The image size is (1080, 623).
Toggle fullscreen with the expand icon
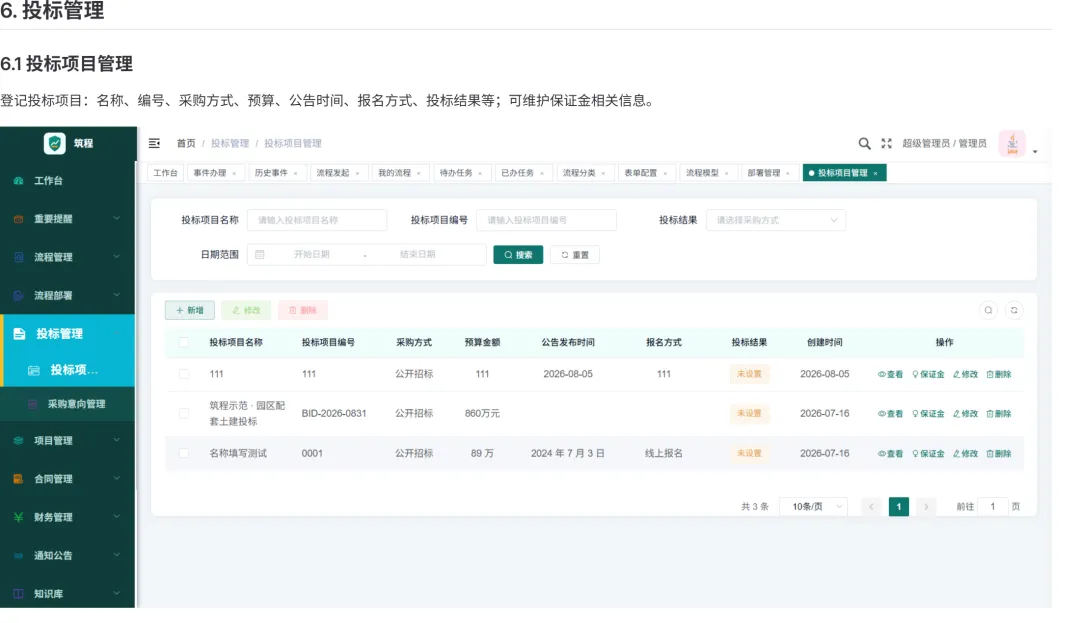pos(886,143)
